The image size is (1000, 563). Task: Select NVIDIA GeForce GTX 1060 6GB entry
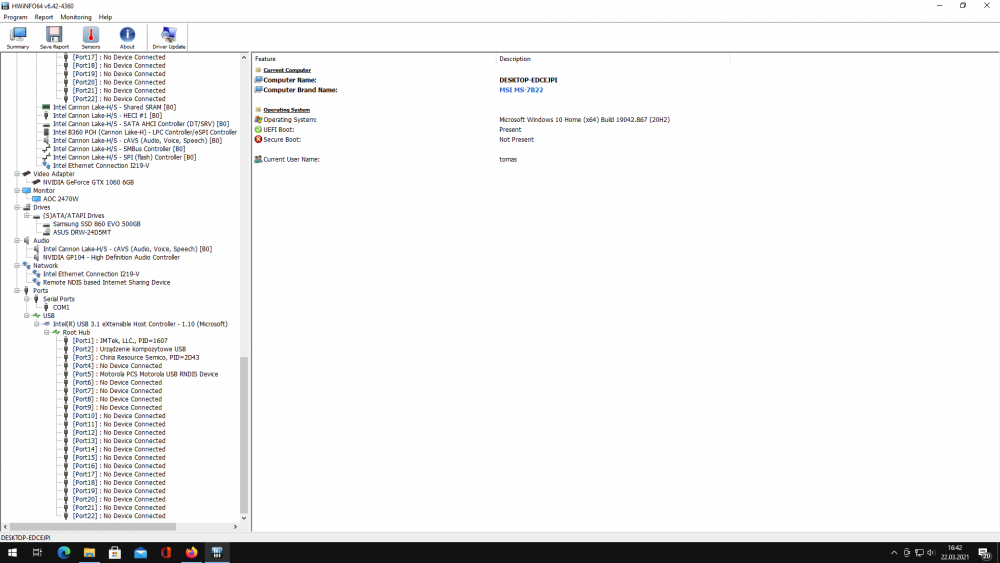(88, 182)
